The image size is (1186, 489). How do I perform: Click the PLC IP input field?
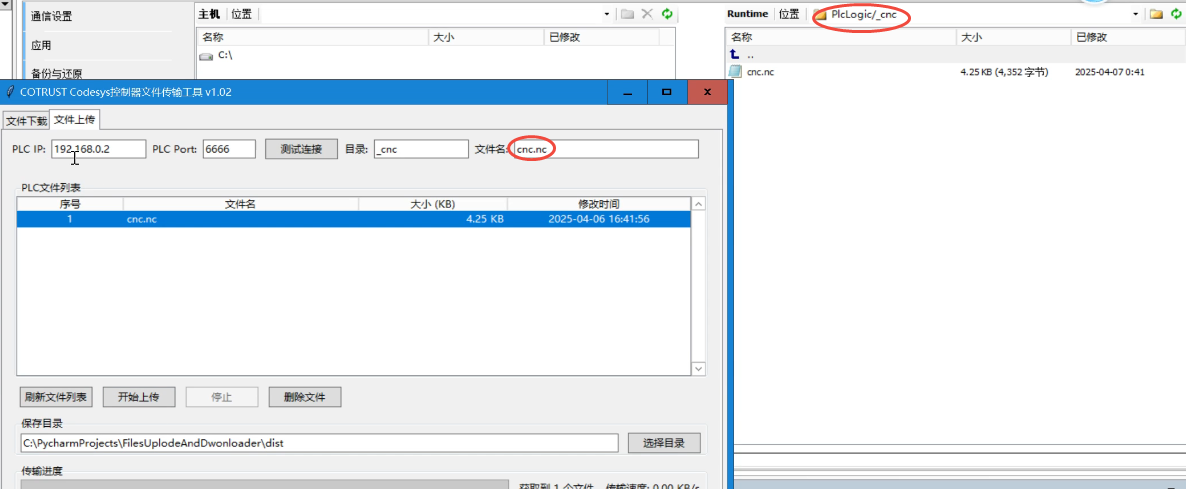(98, 149)
